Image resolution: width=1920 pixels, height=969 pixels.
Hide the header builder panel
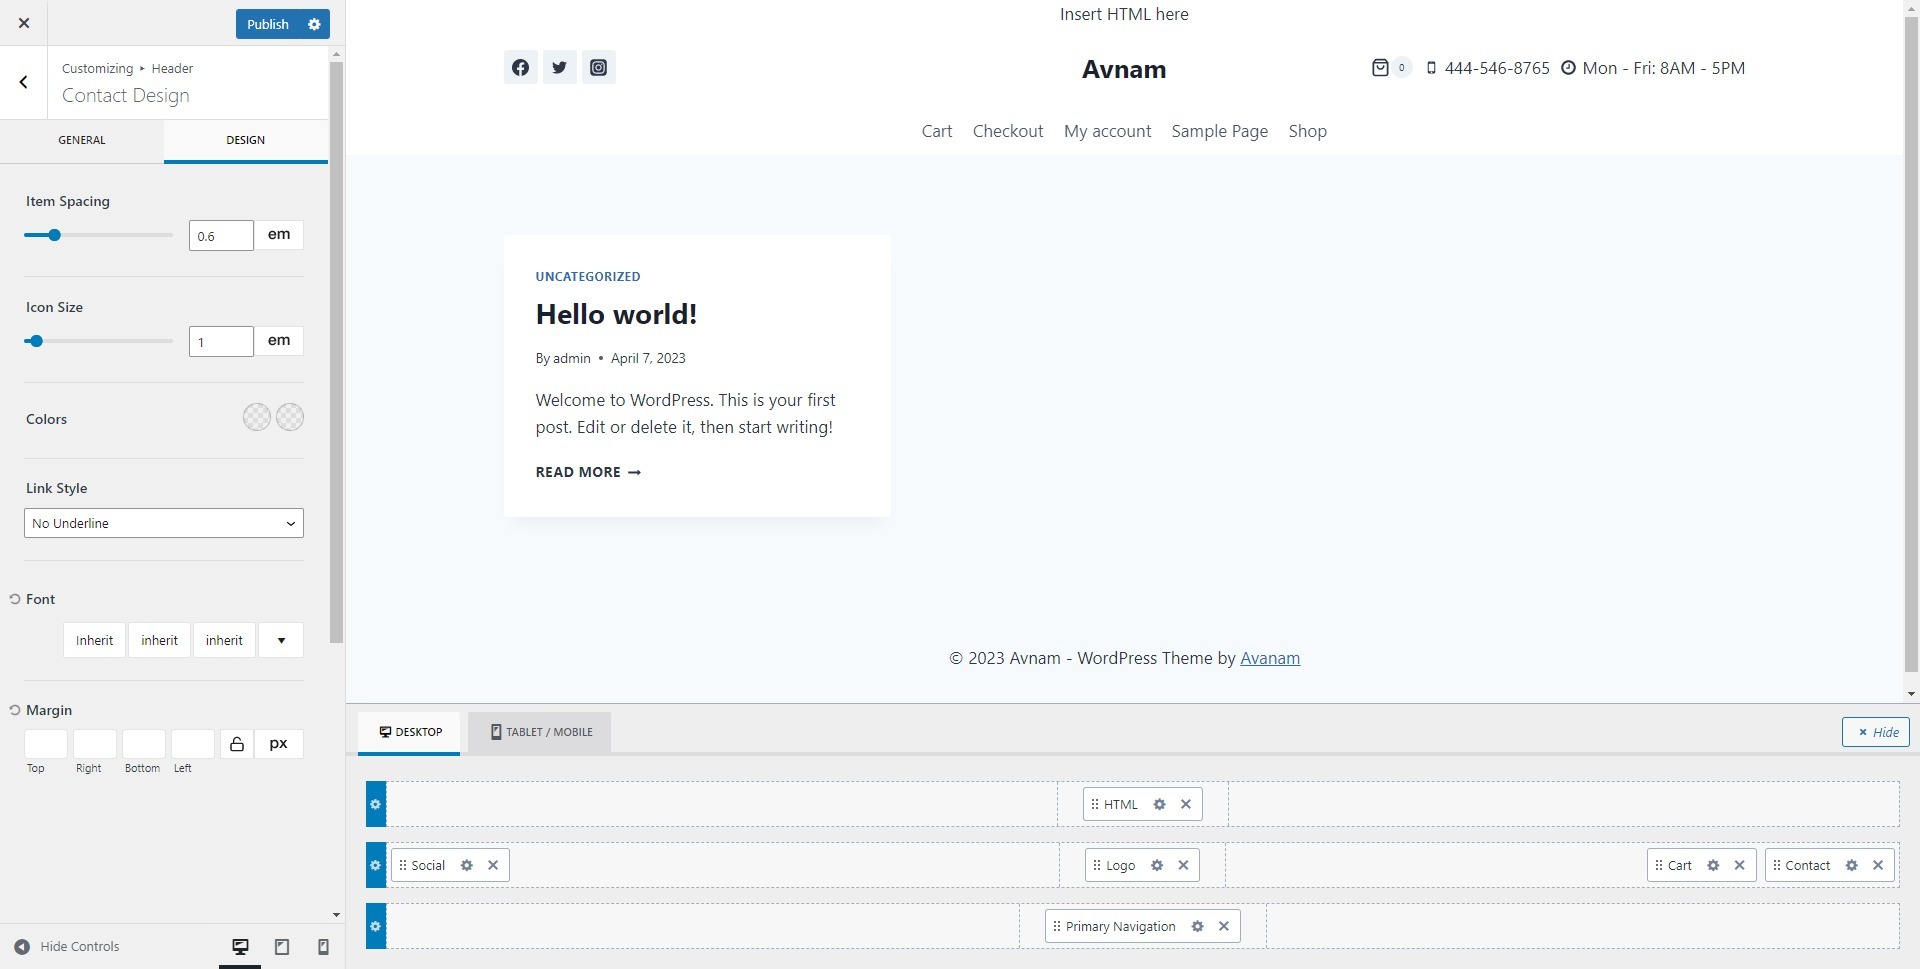(x=1876, y=732)
